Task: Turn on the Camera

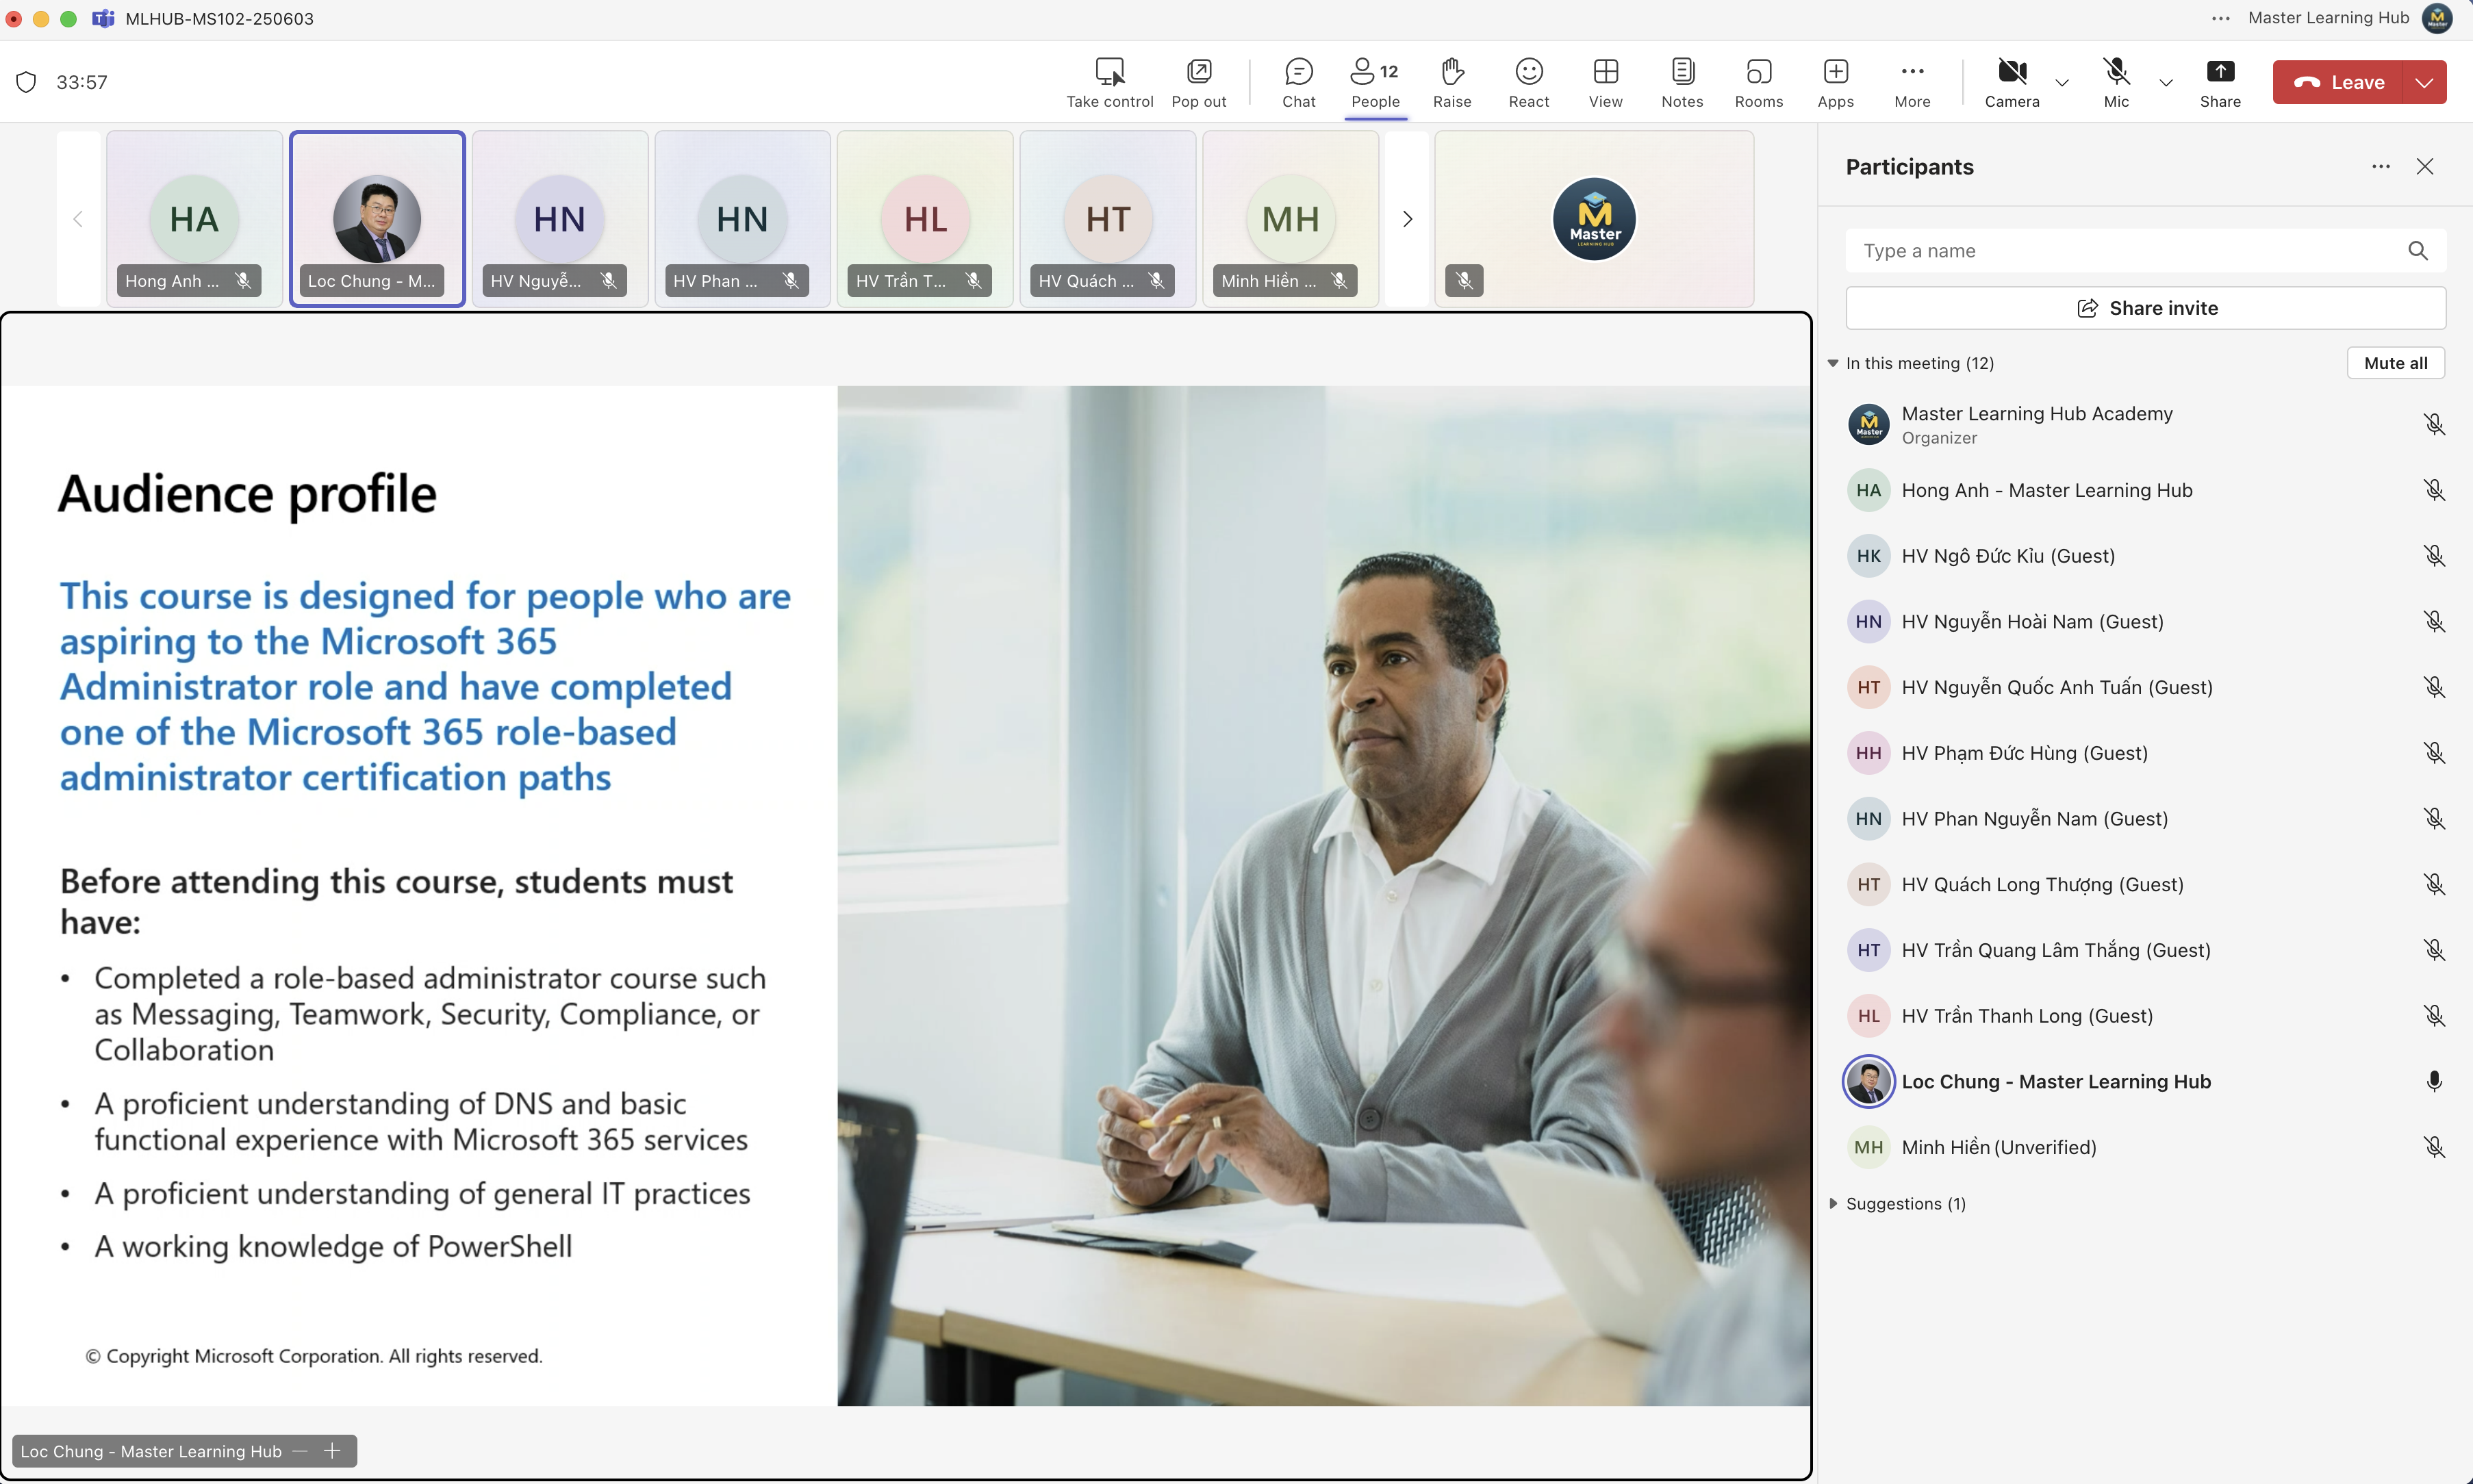Action: [x=2011, y=83]
